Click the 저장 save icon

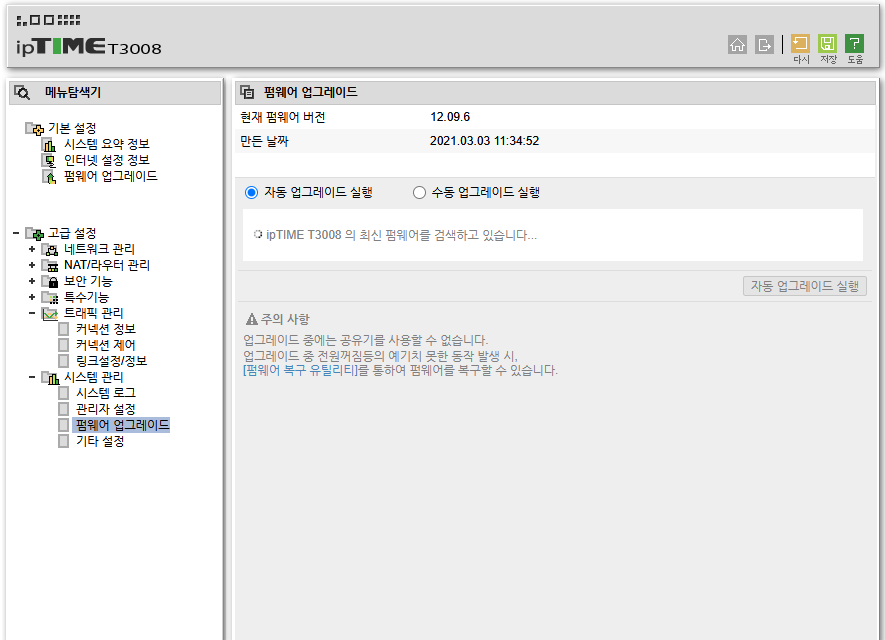pyautogui.click(x=827, y=43)
